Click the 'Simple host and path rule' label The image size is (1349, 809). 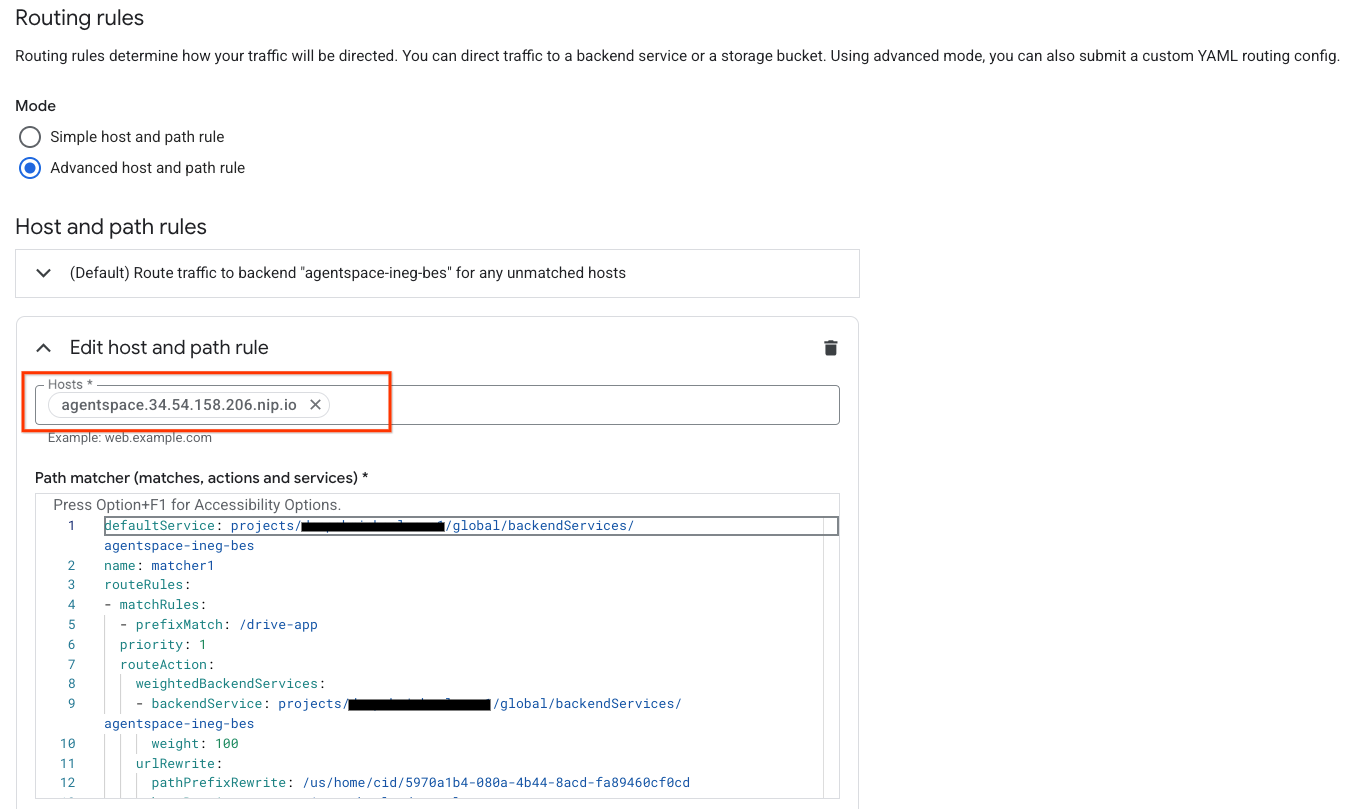pos(137,137)
